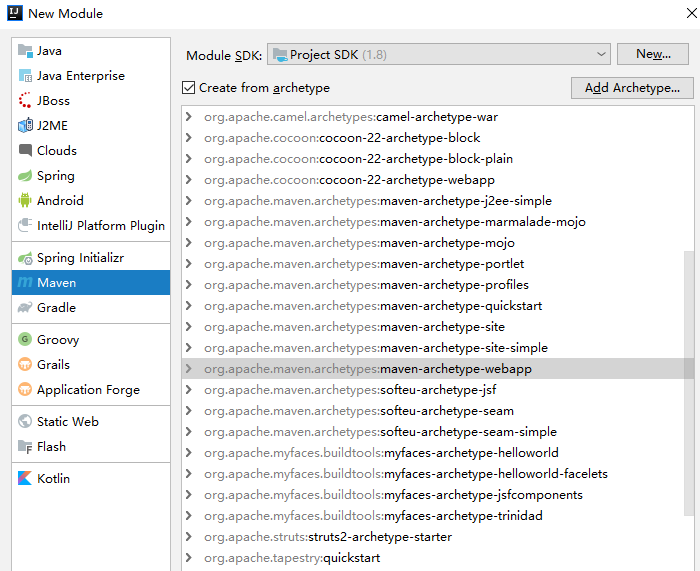Image resolution: width=700 pixels, height=571 pixels.
Task: Click the Kotlin logo icon
Action: tap(26, 479)
